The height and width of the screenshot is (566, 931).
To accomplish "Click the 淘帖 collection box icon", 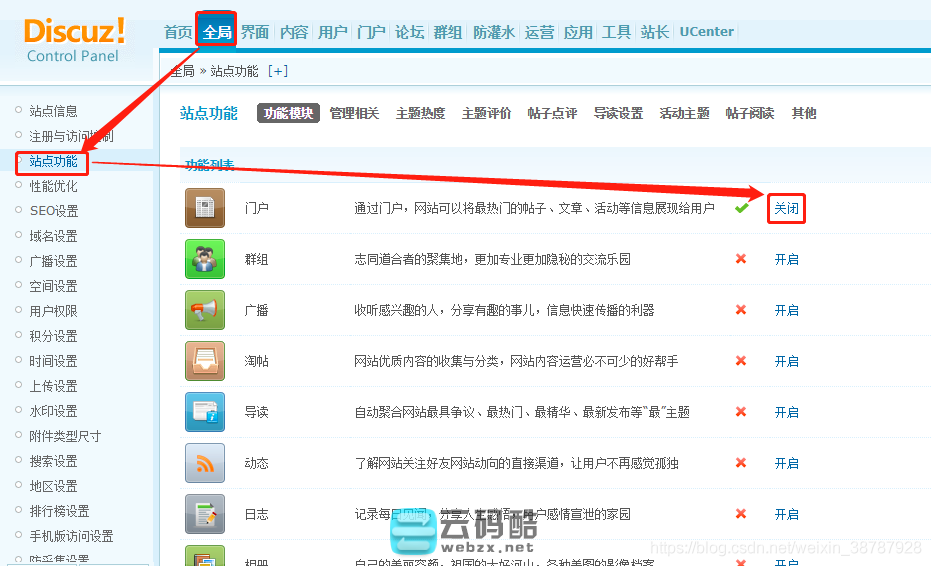I will pyautogui.click(x=205, y=361).
